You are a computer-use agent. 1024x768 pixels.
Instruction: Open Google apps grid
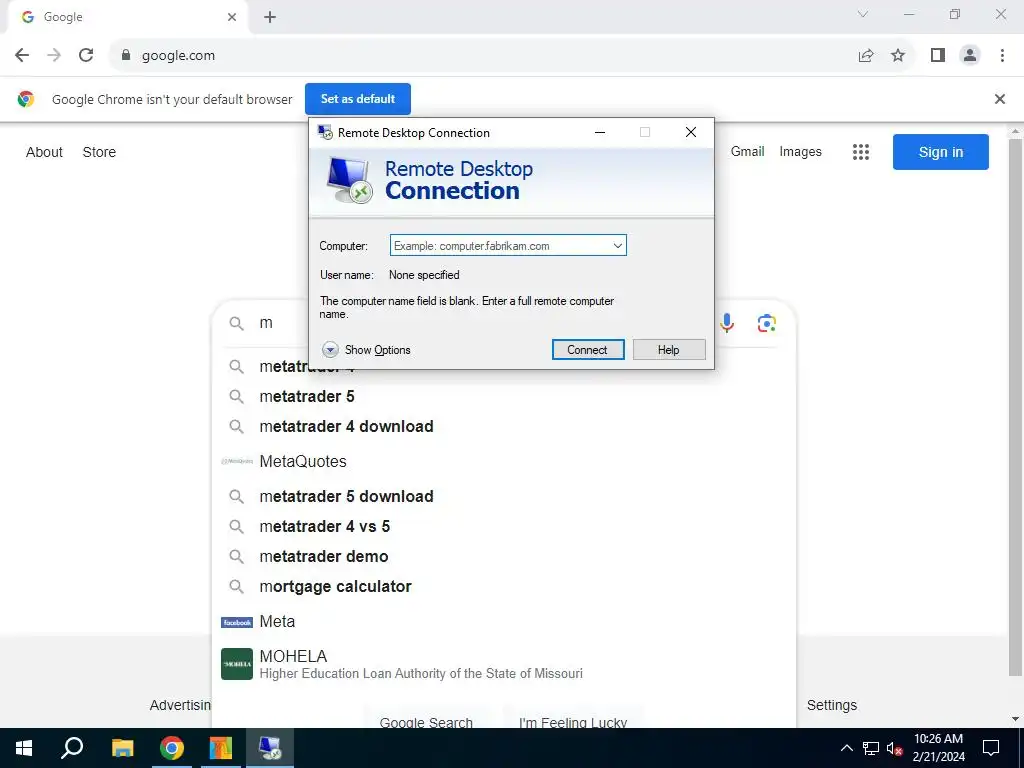click(x=861, y=152)
